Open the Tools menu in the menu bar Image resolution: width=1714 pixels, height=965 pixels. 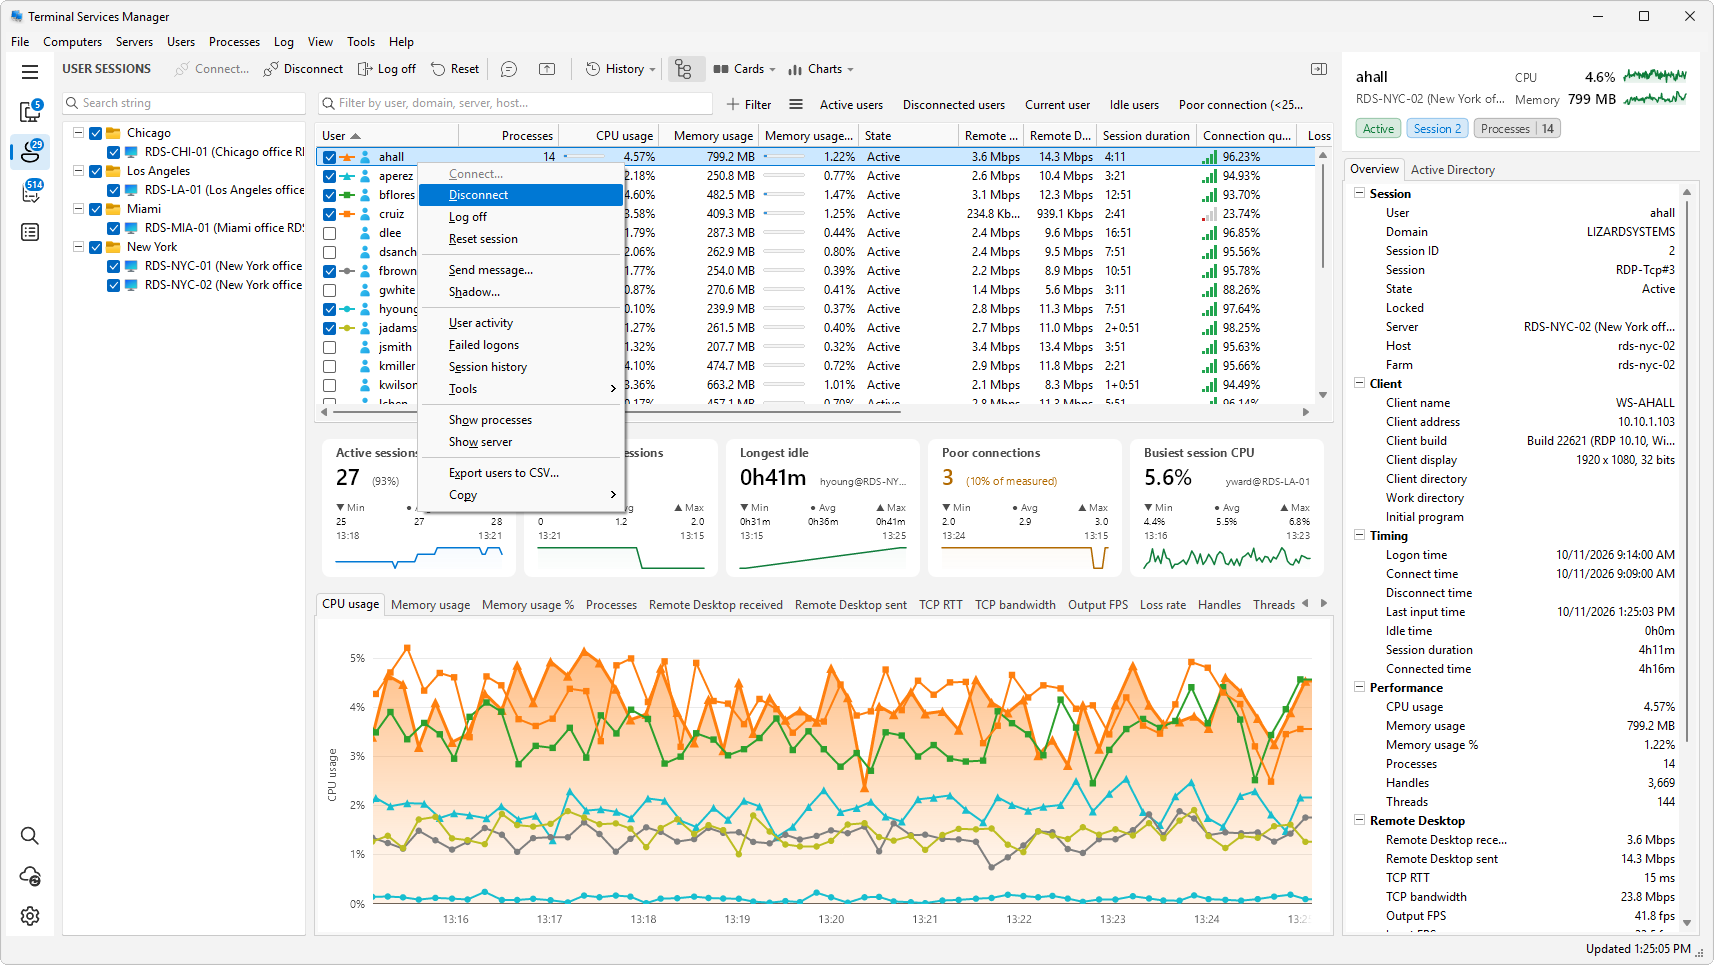pyautogui.click(x=361, y=42)
